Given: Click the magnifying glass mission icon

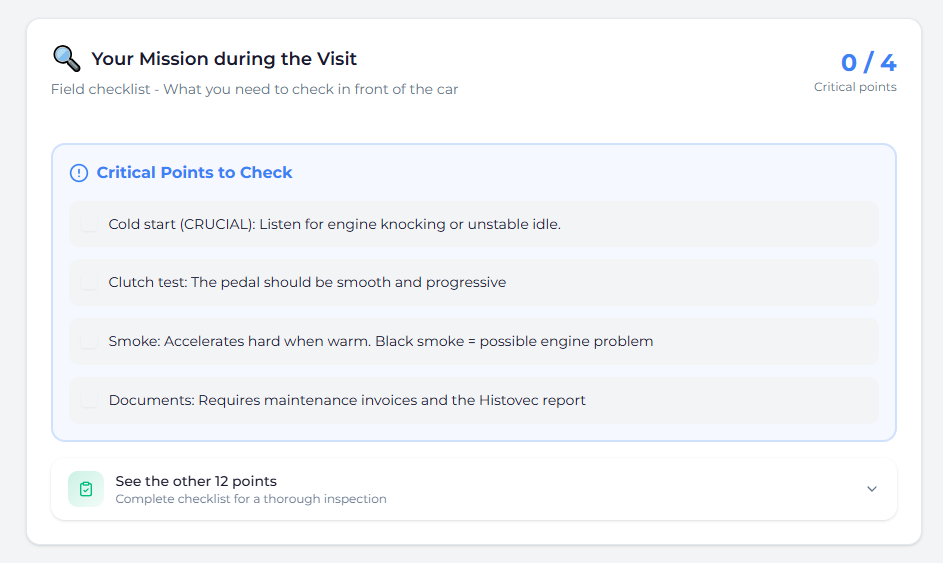Looking at the screenshot, I should tap(66, 58).
